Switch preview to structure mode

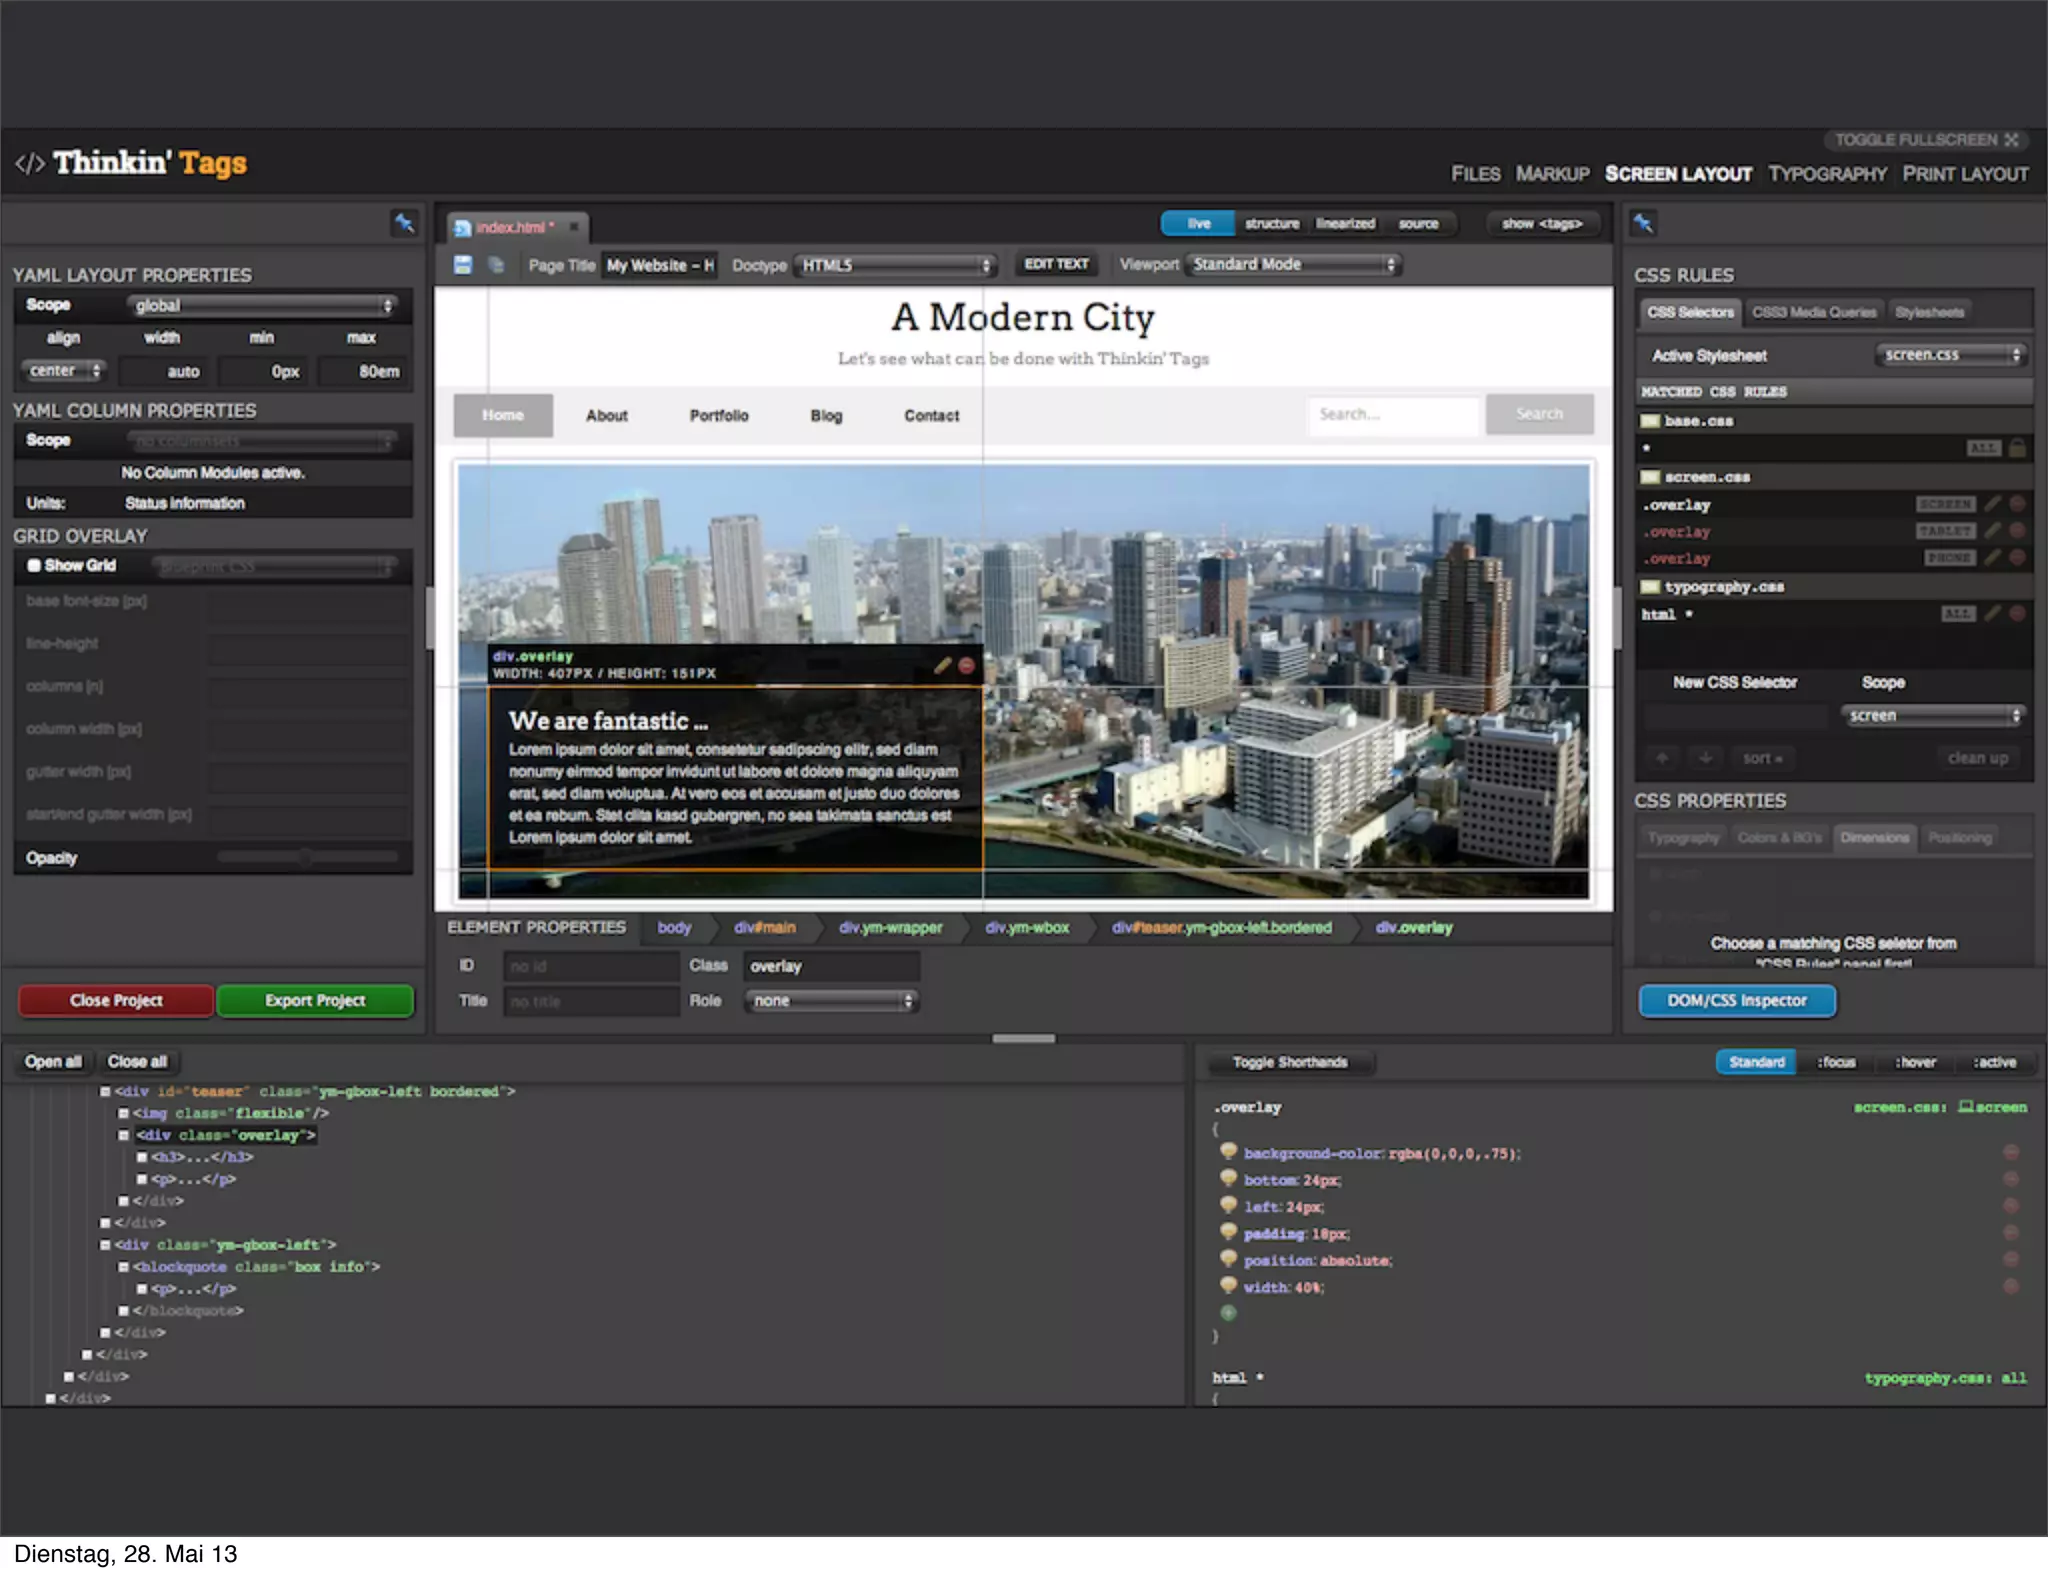(x=1272, y=223)
